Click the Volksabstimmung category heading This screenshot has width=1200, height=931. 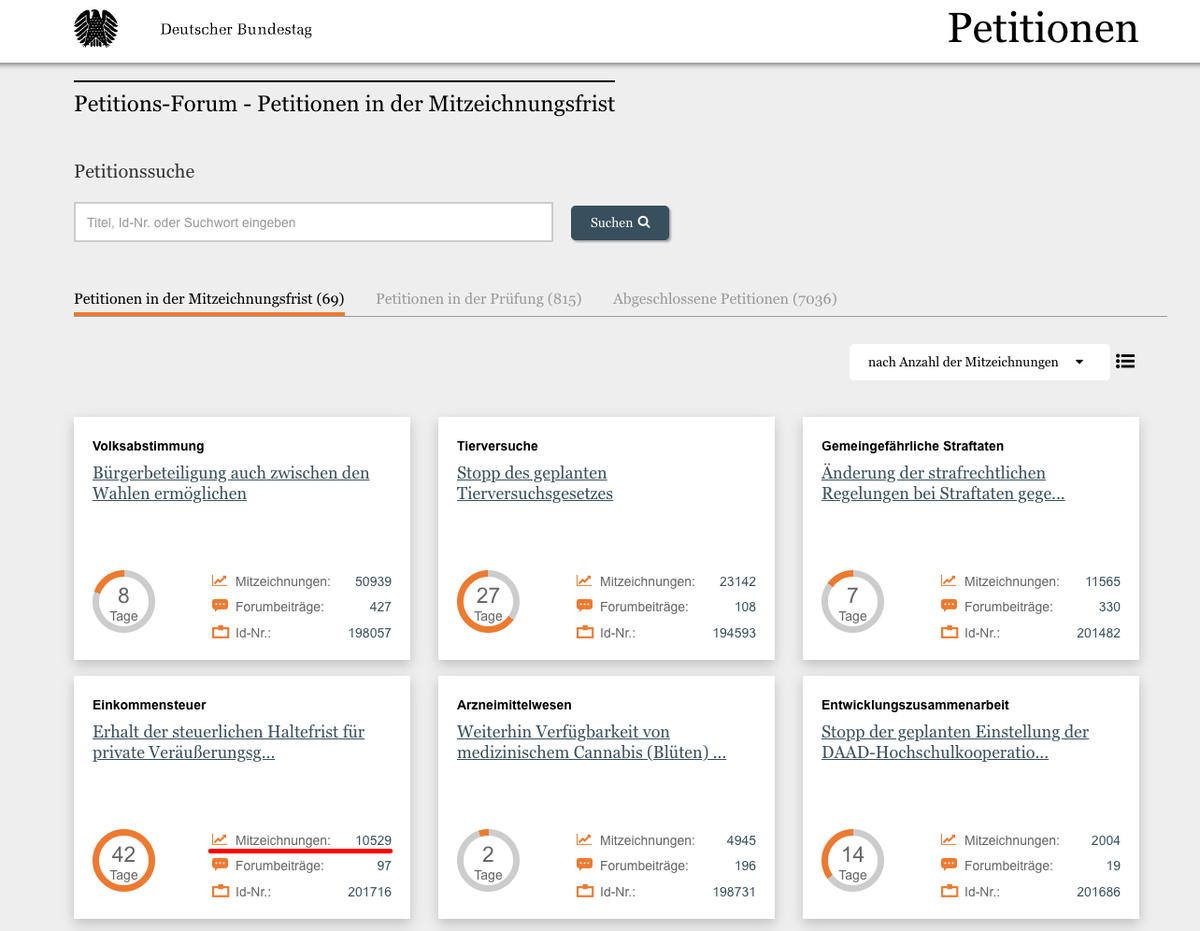[x=148, y=446]
